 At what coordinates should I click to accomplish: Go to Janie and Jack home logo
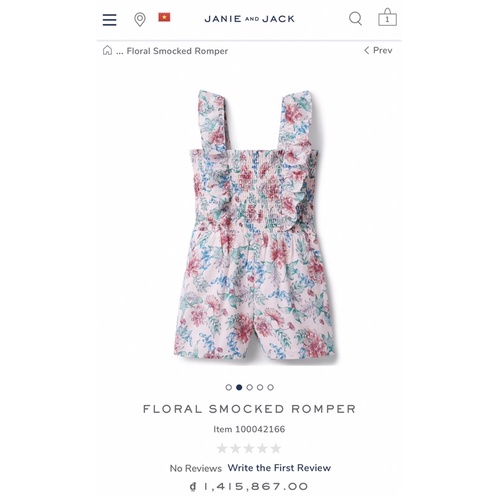249,19
